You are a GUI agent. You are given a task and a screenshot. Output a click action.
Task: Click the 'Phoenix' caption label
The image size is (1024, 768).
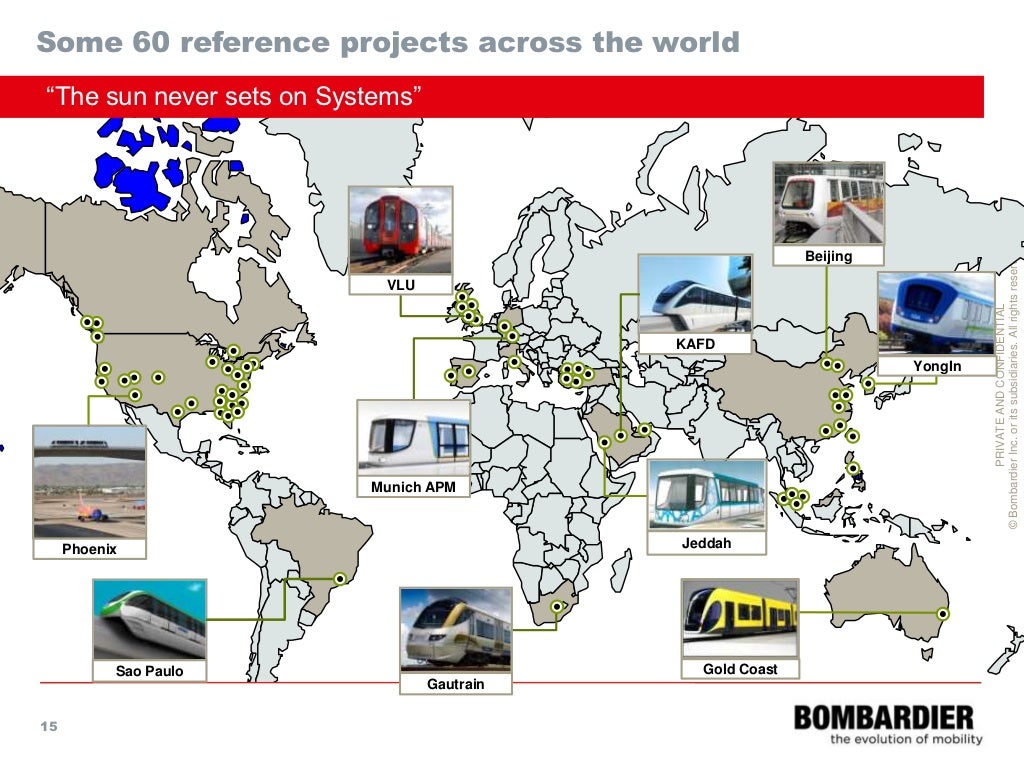pyautogui.click(x=89, y=549)
